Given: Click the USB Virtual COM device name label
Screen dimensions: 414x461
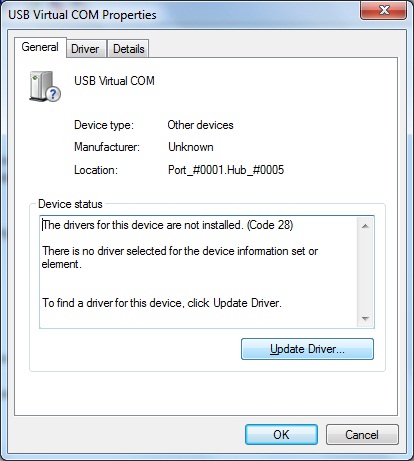Looking at the screenshot, I should (114, 81).
